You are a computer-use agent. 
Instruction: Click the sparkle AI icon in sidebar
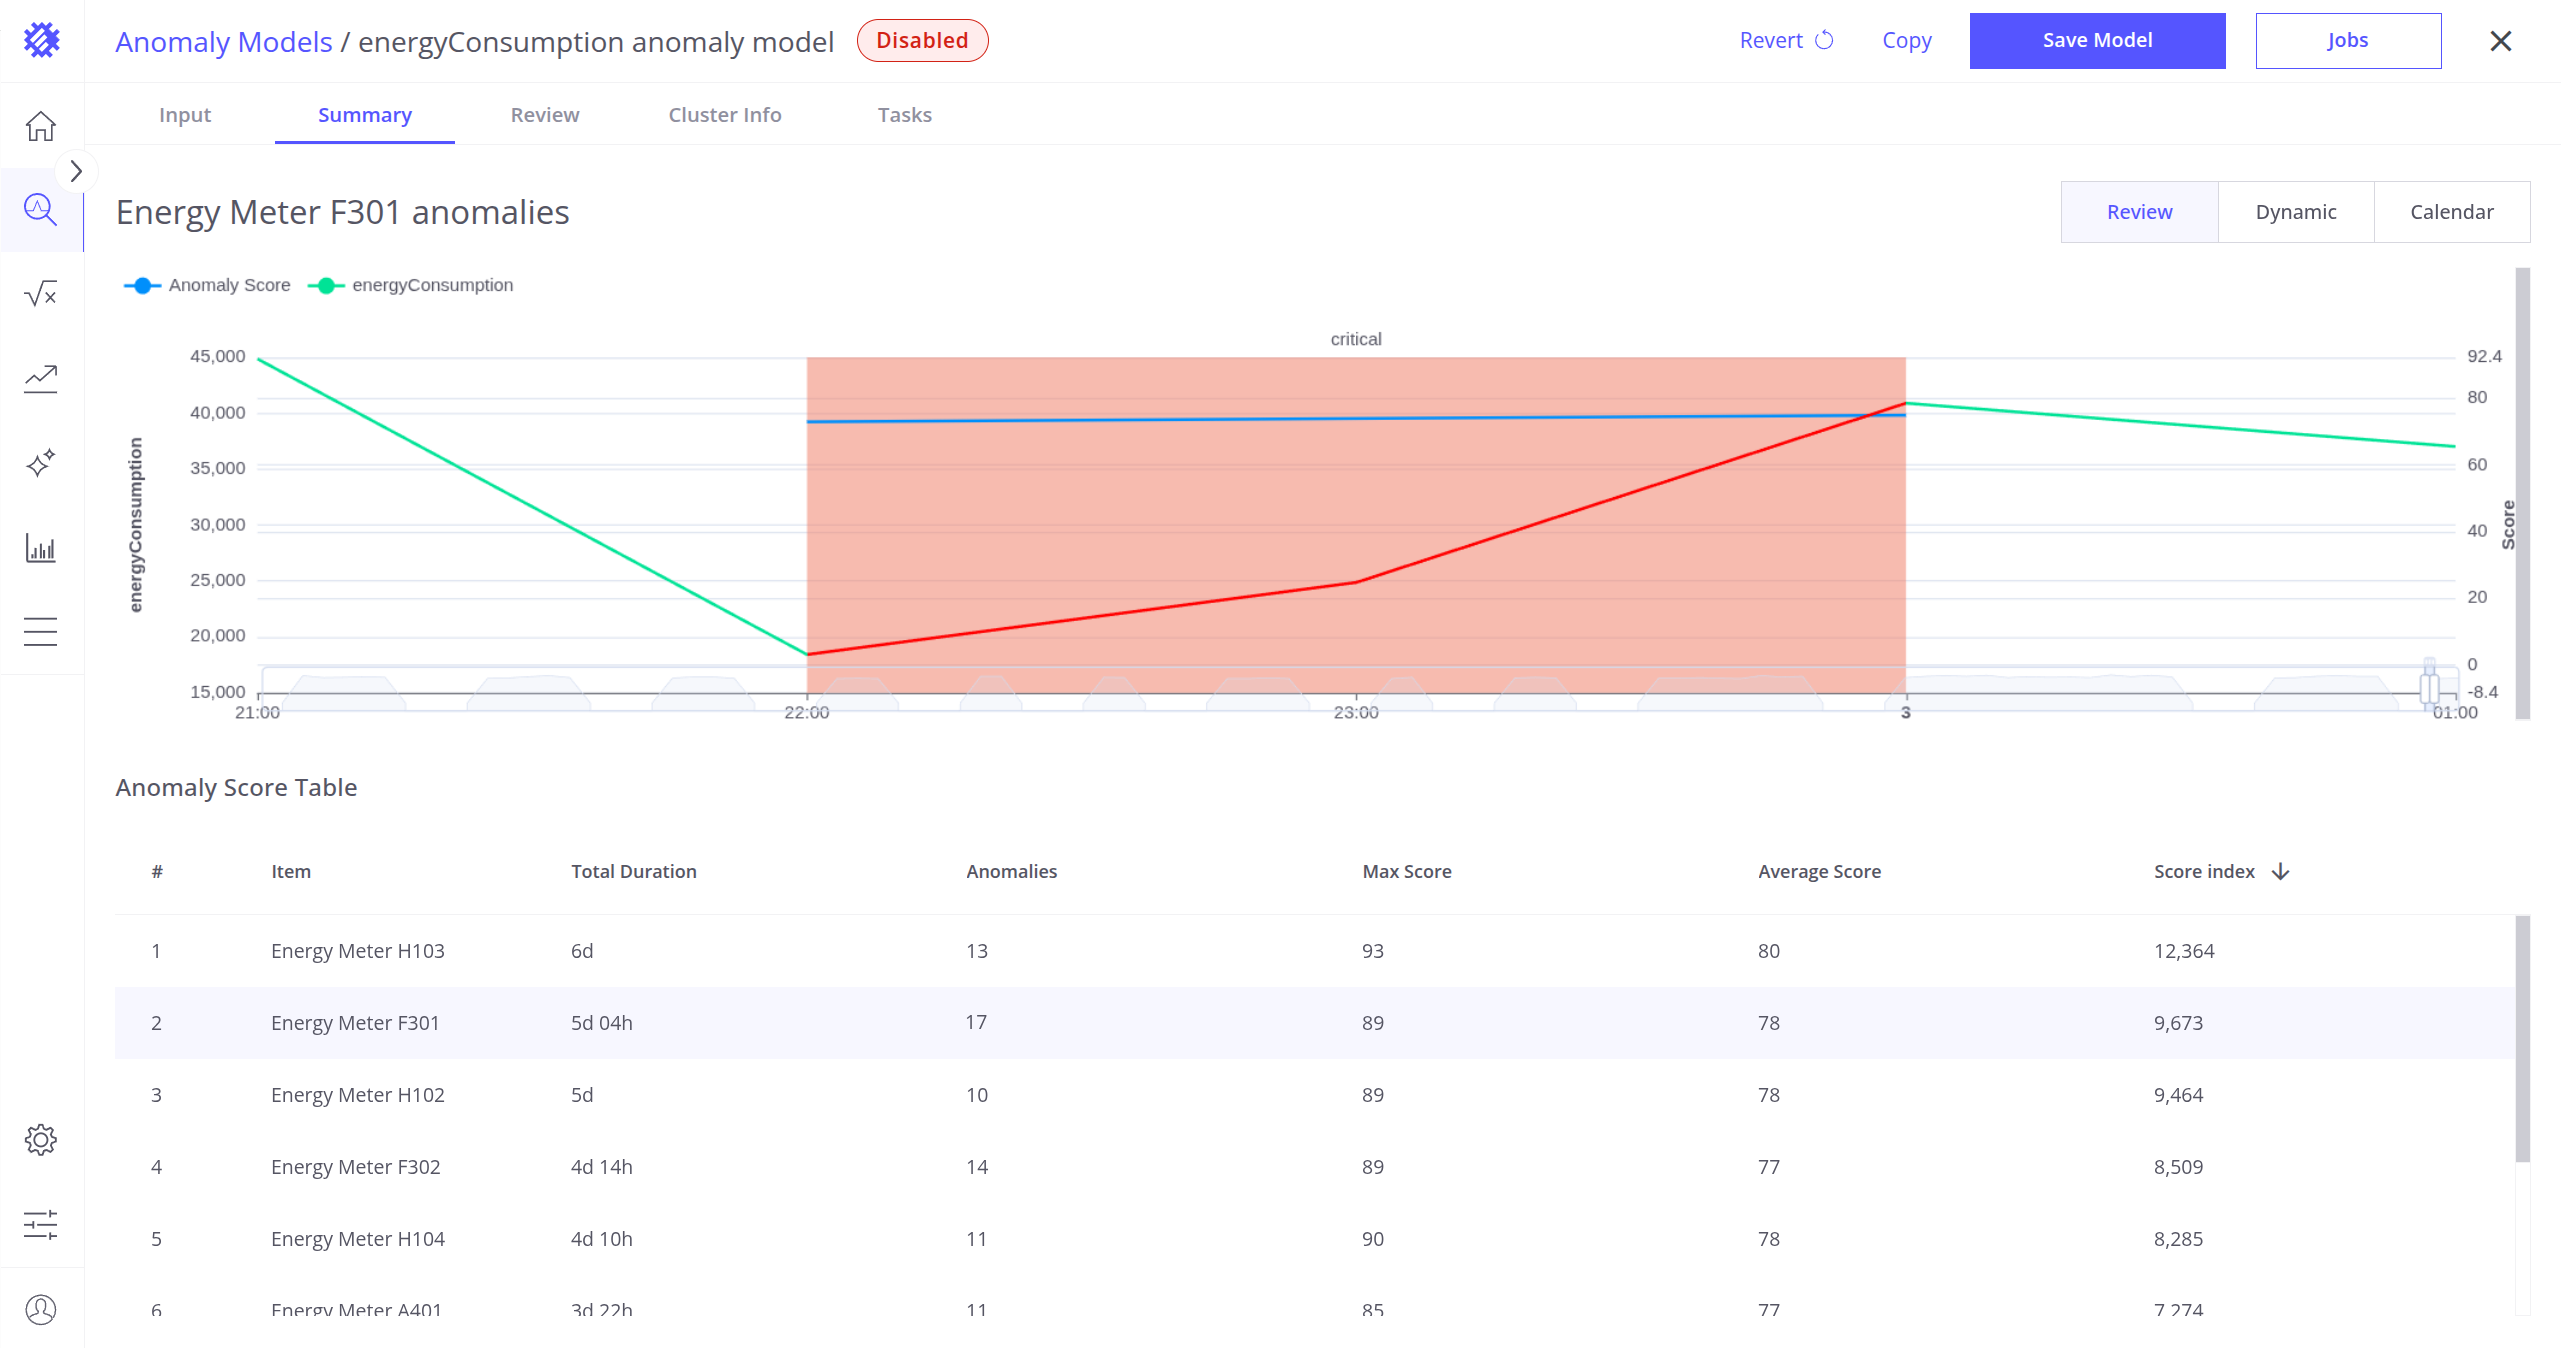(41, 463)
